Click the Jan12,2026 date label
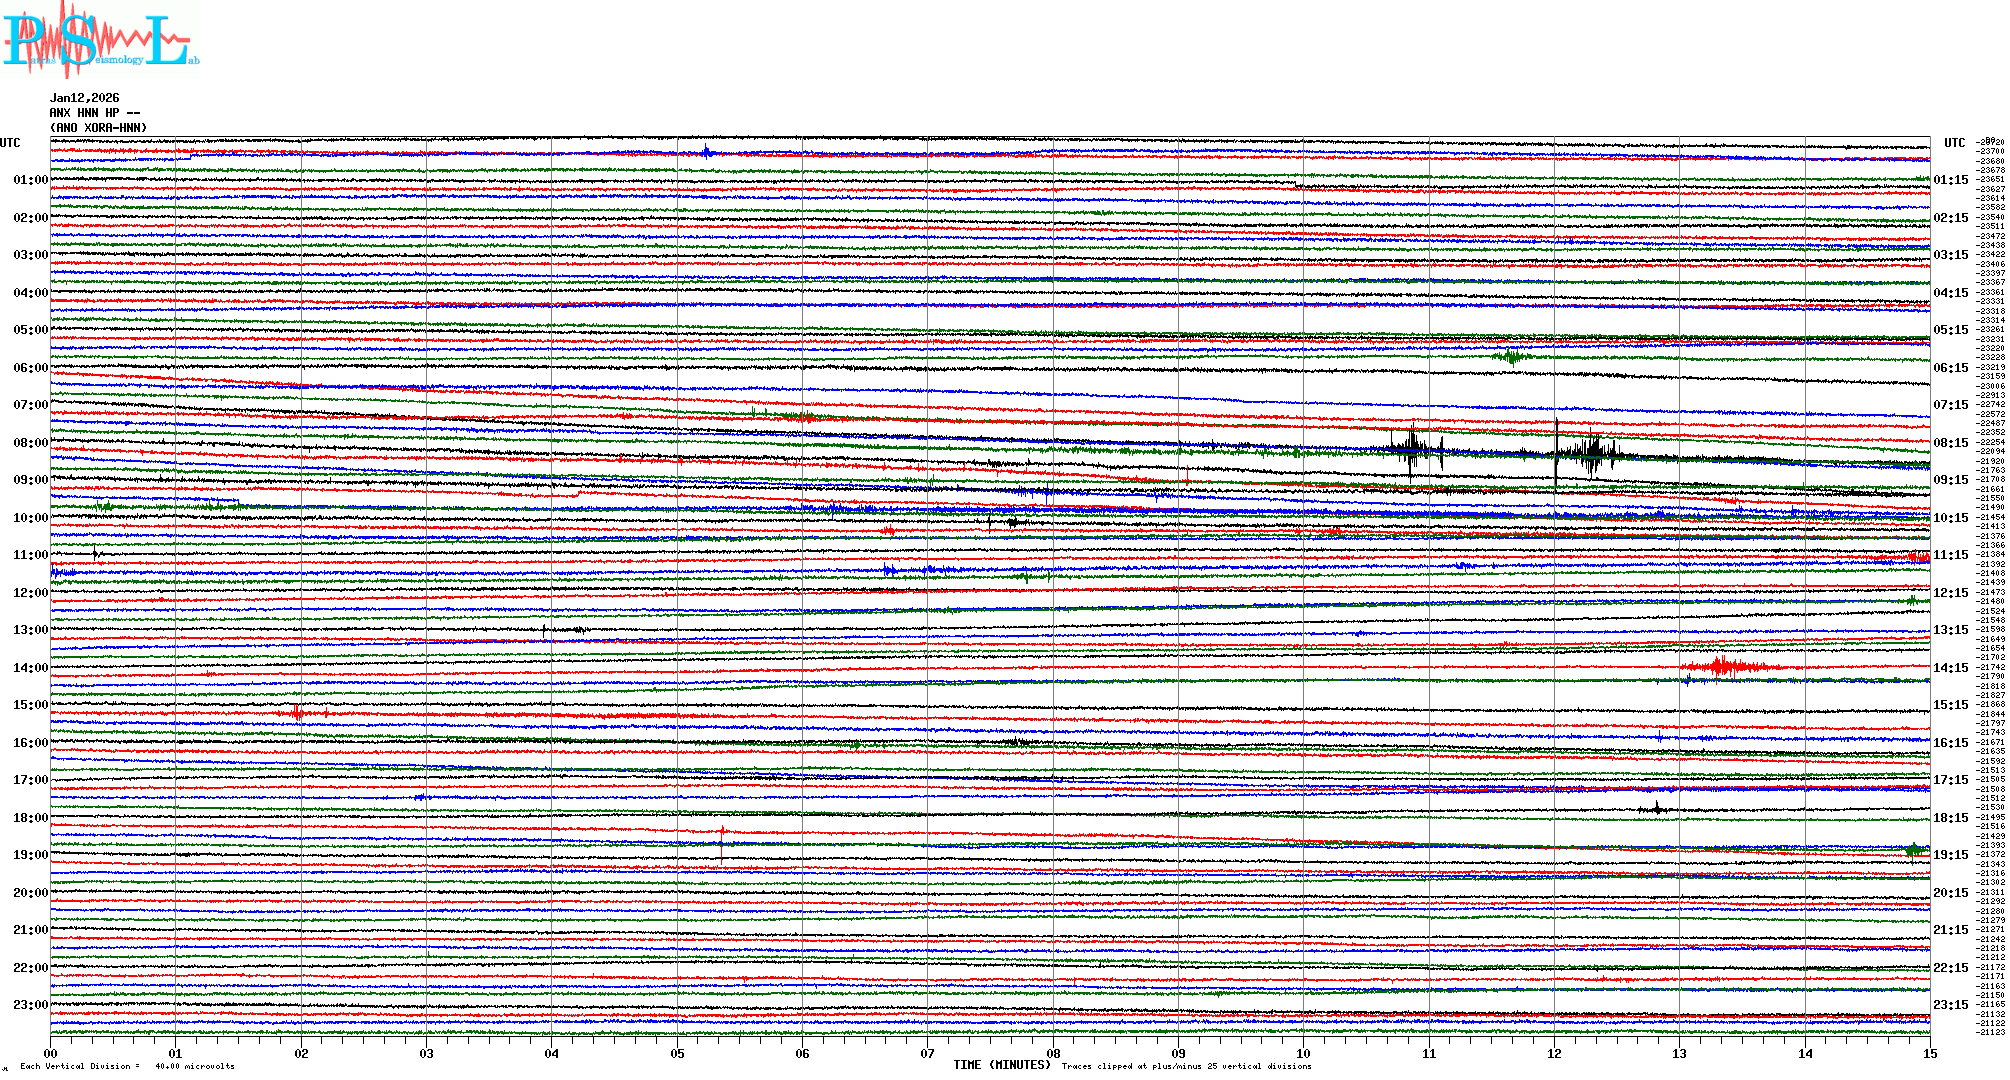The image size is (2010, 1080). 84,98
